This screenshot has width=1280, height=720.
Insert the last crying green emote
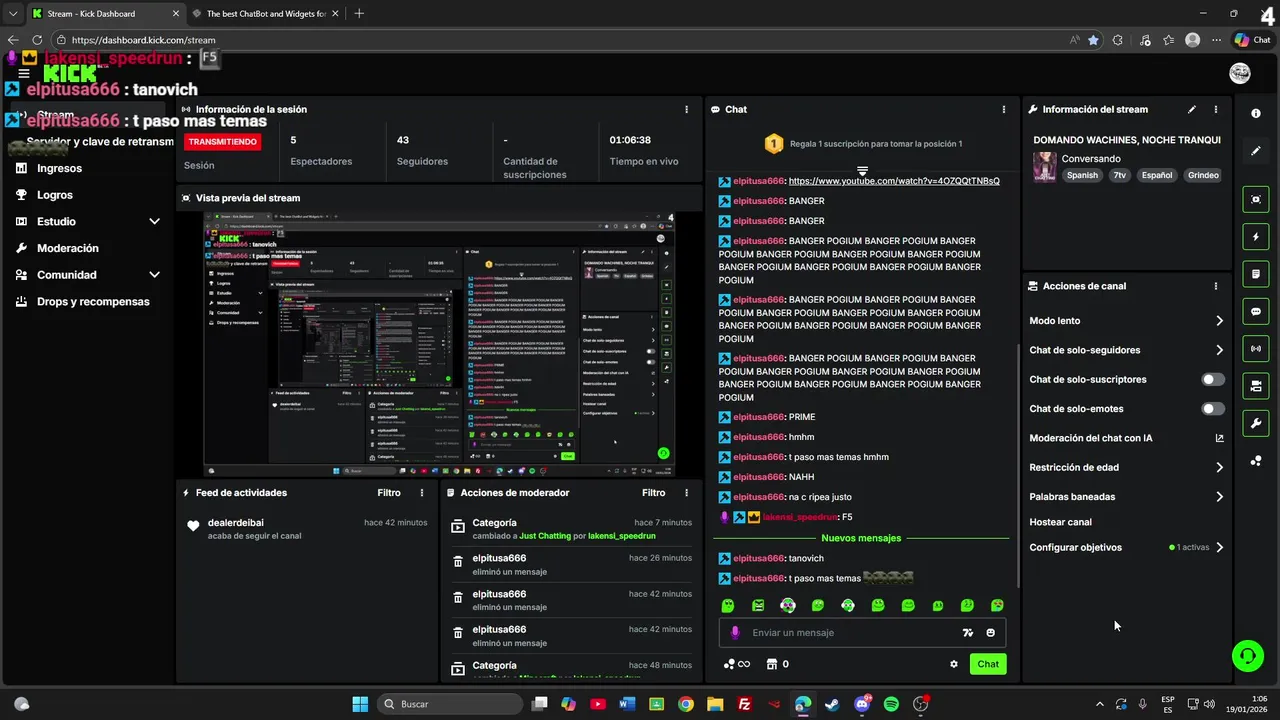point(997,606)
